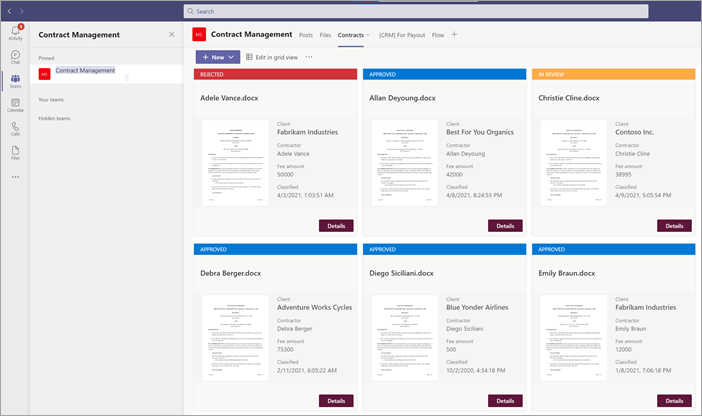Select the Contracts tab
702x416 pixels.
coord(351,35)
